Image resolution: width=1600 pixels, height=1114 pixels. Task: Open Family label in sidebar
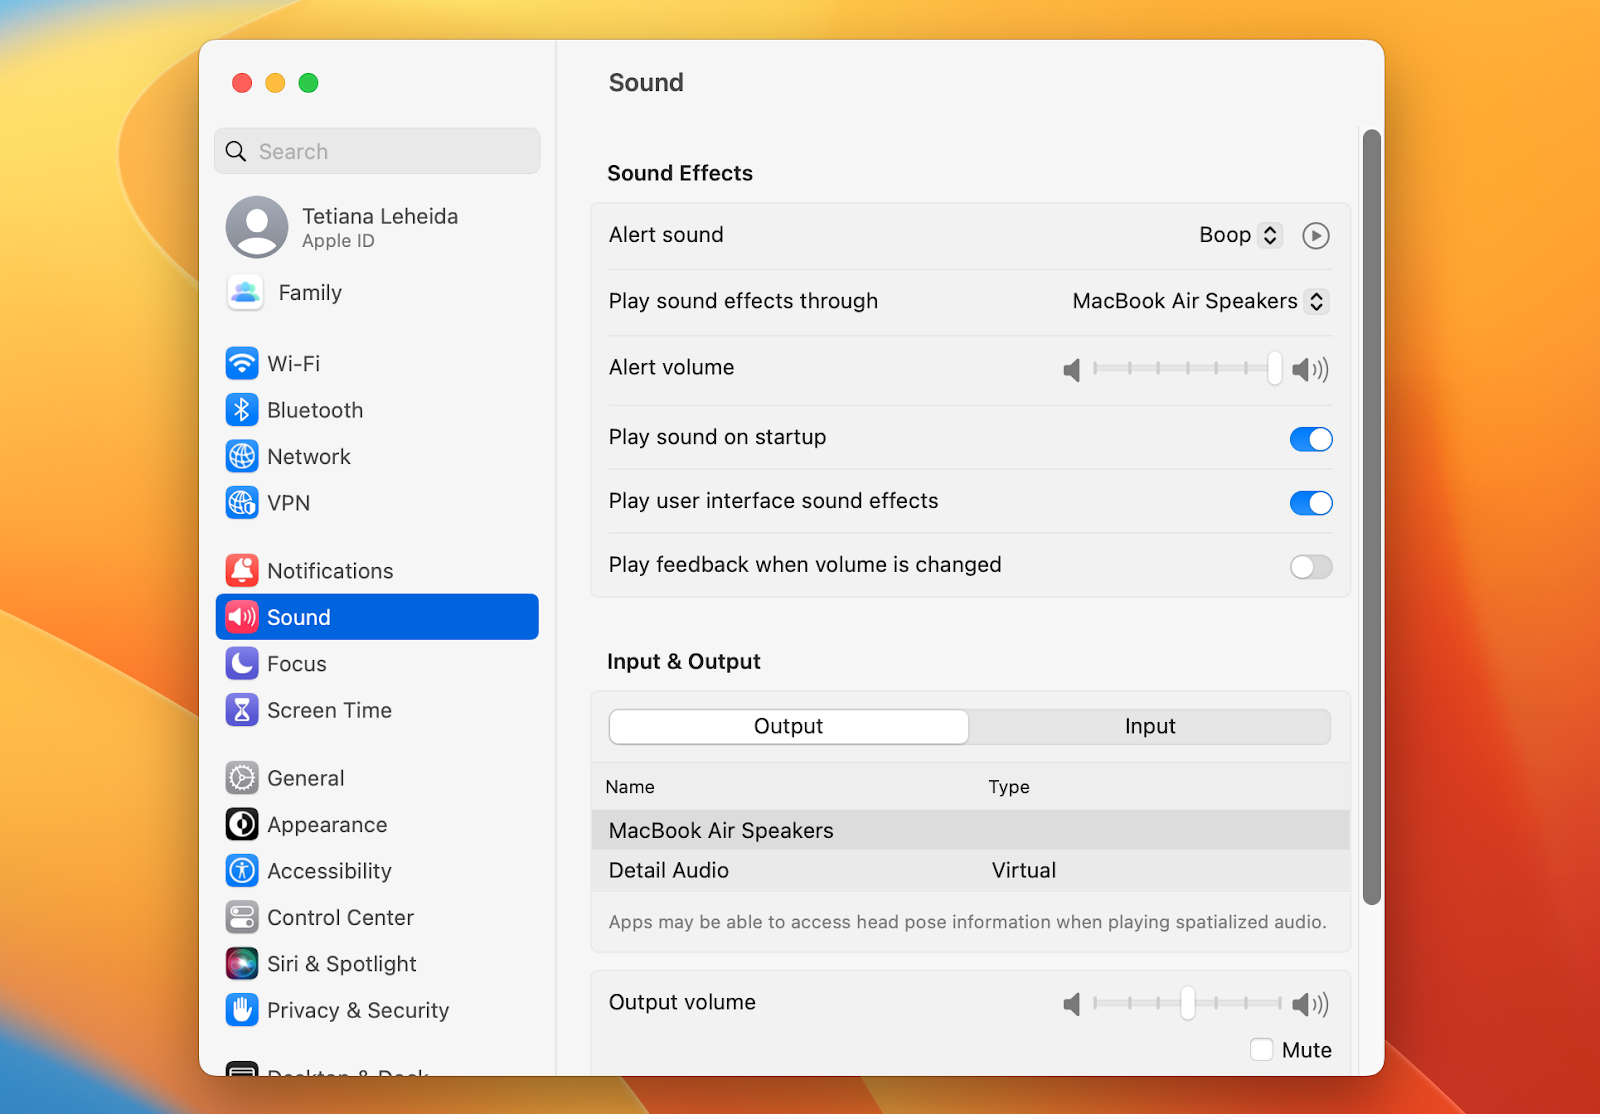point(310,293)
